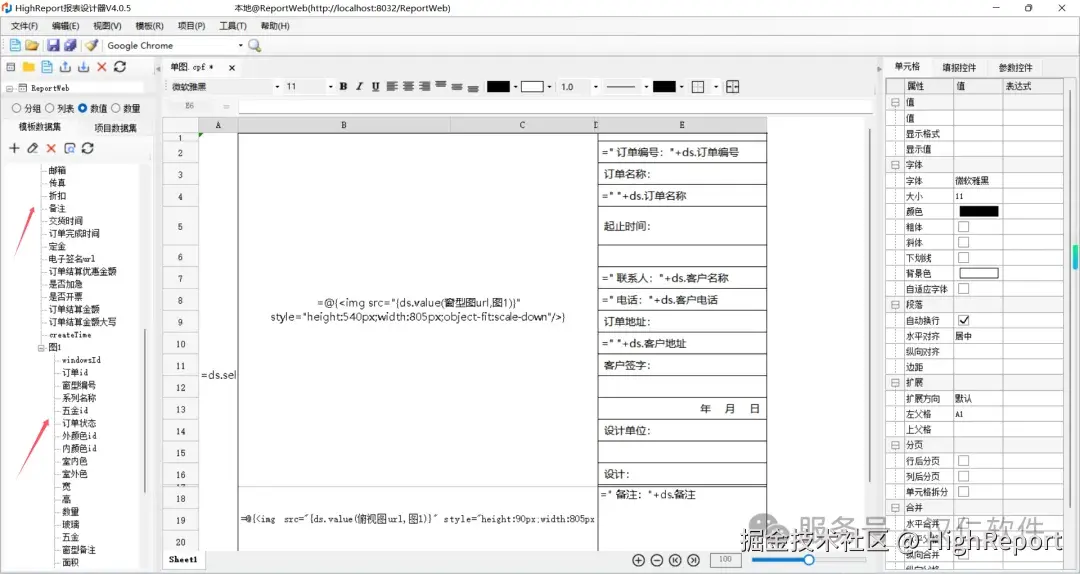
Task: Uncheck the 自动换行 checkbox
Action: click(964, 320)
